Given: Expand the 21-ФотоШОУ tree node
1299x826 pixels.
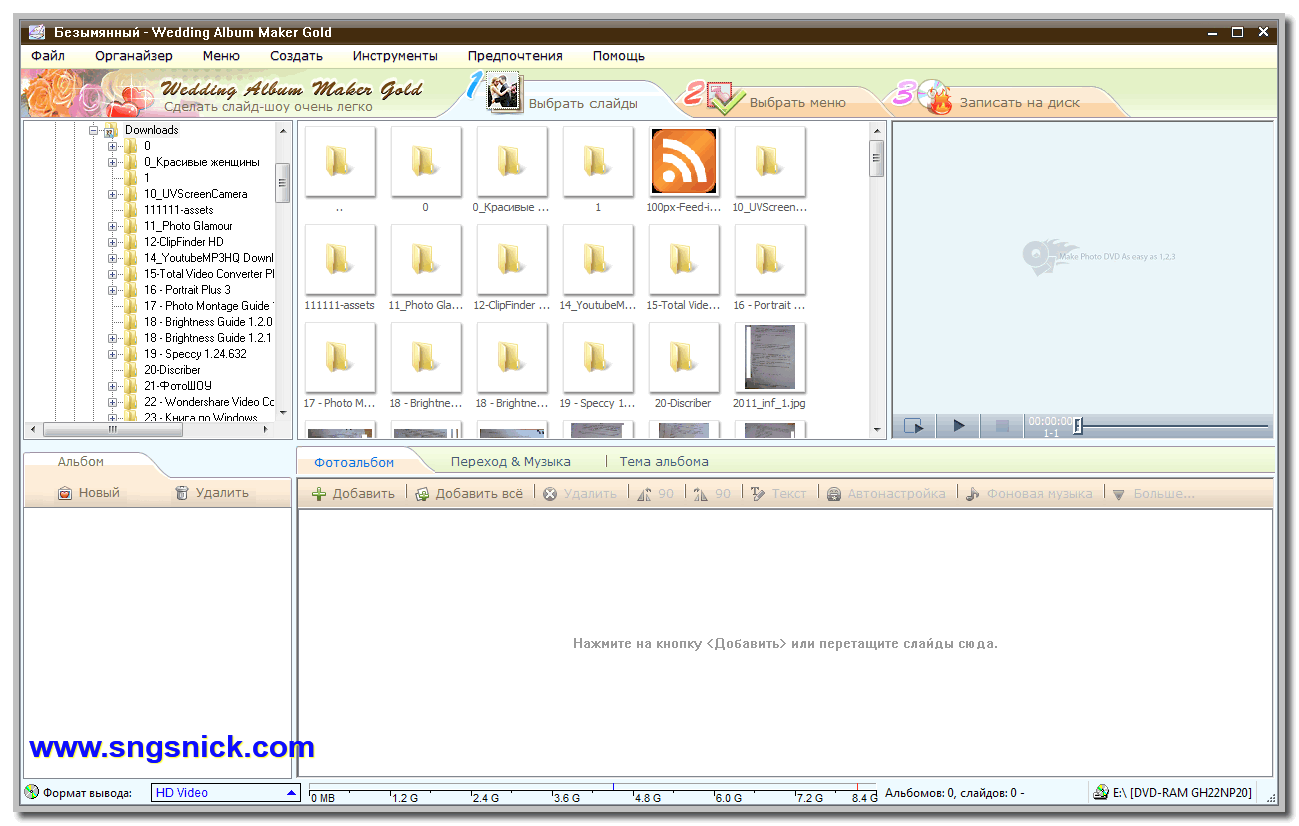Looking at the screenshot, I should pos(113,386).
